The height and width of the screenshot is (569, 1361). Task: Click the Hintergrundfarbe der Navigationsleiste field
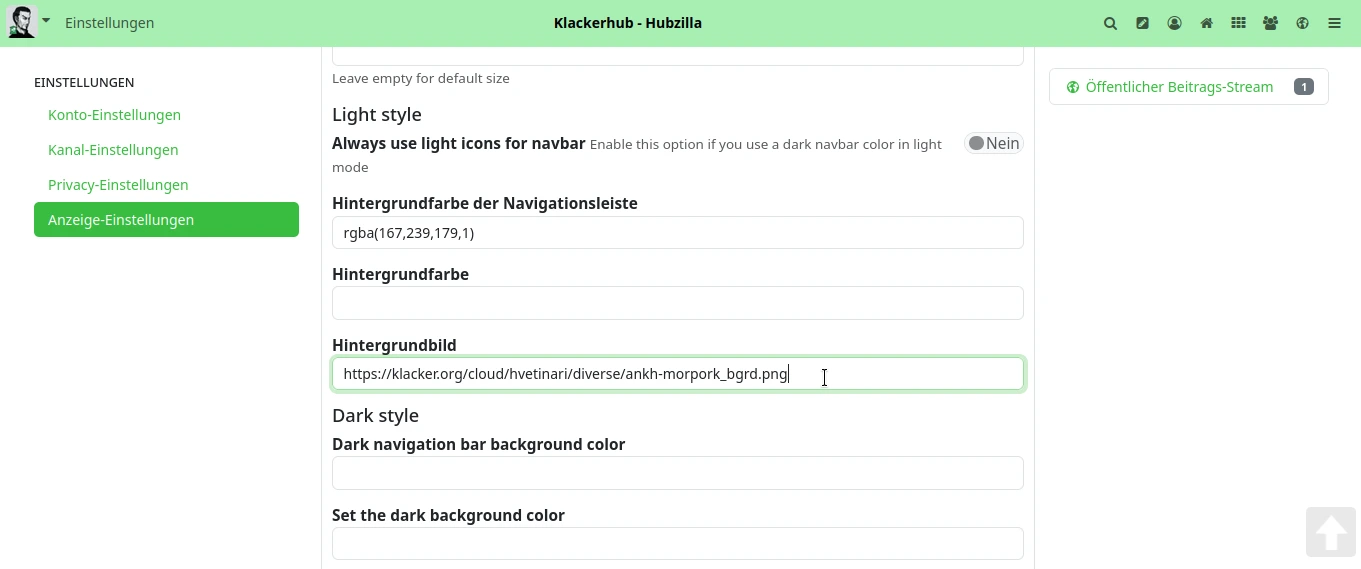[677, 233]
